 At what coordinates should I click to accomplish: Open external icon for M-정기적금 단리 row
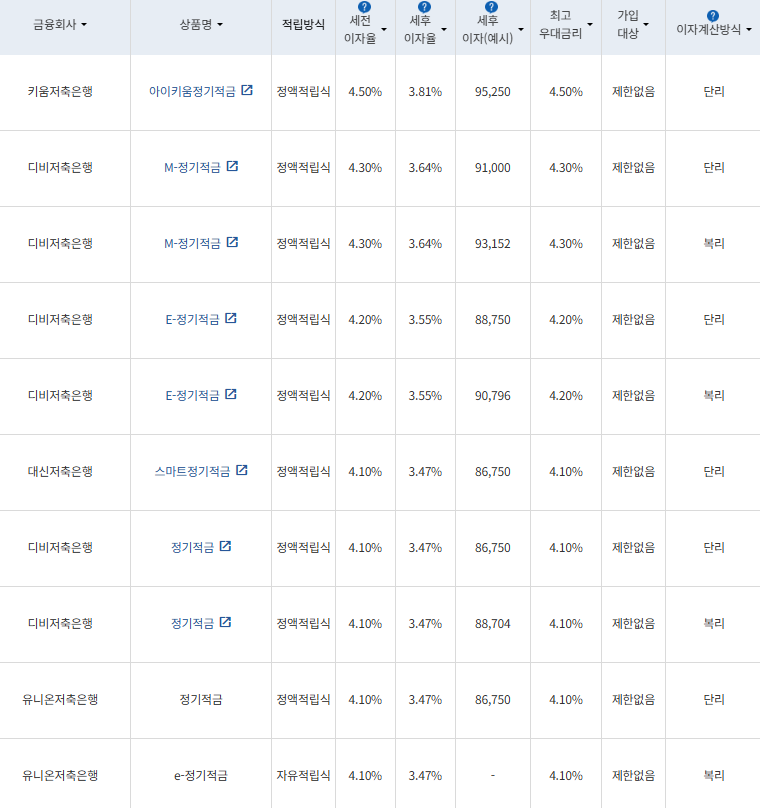click(x=232, y=166)
